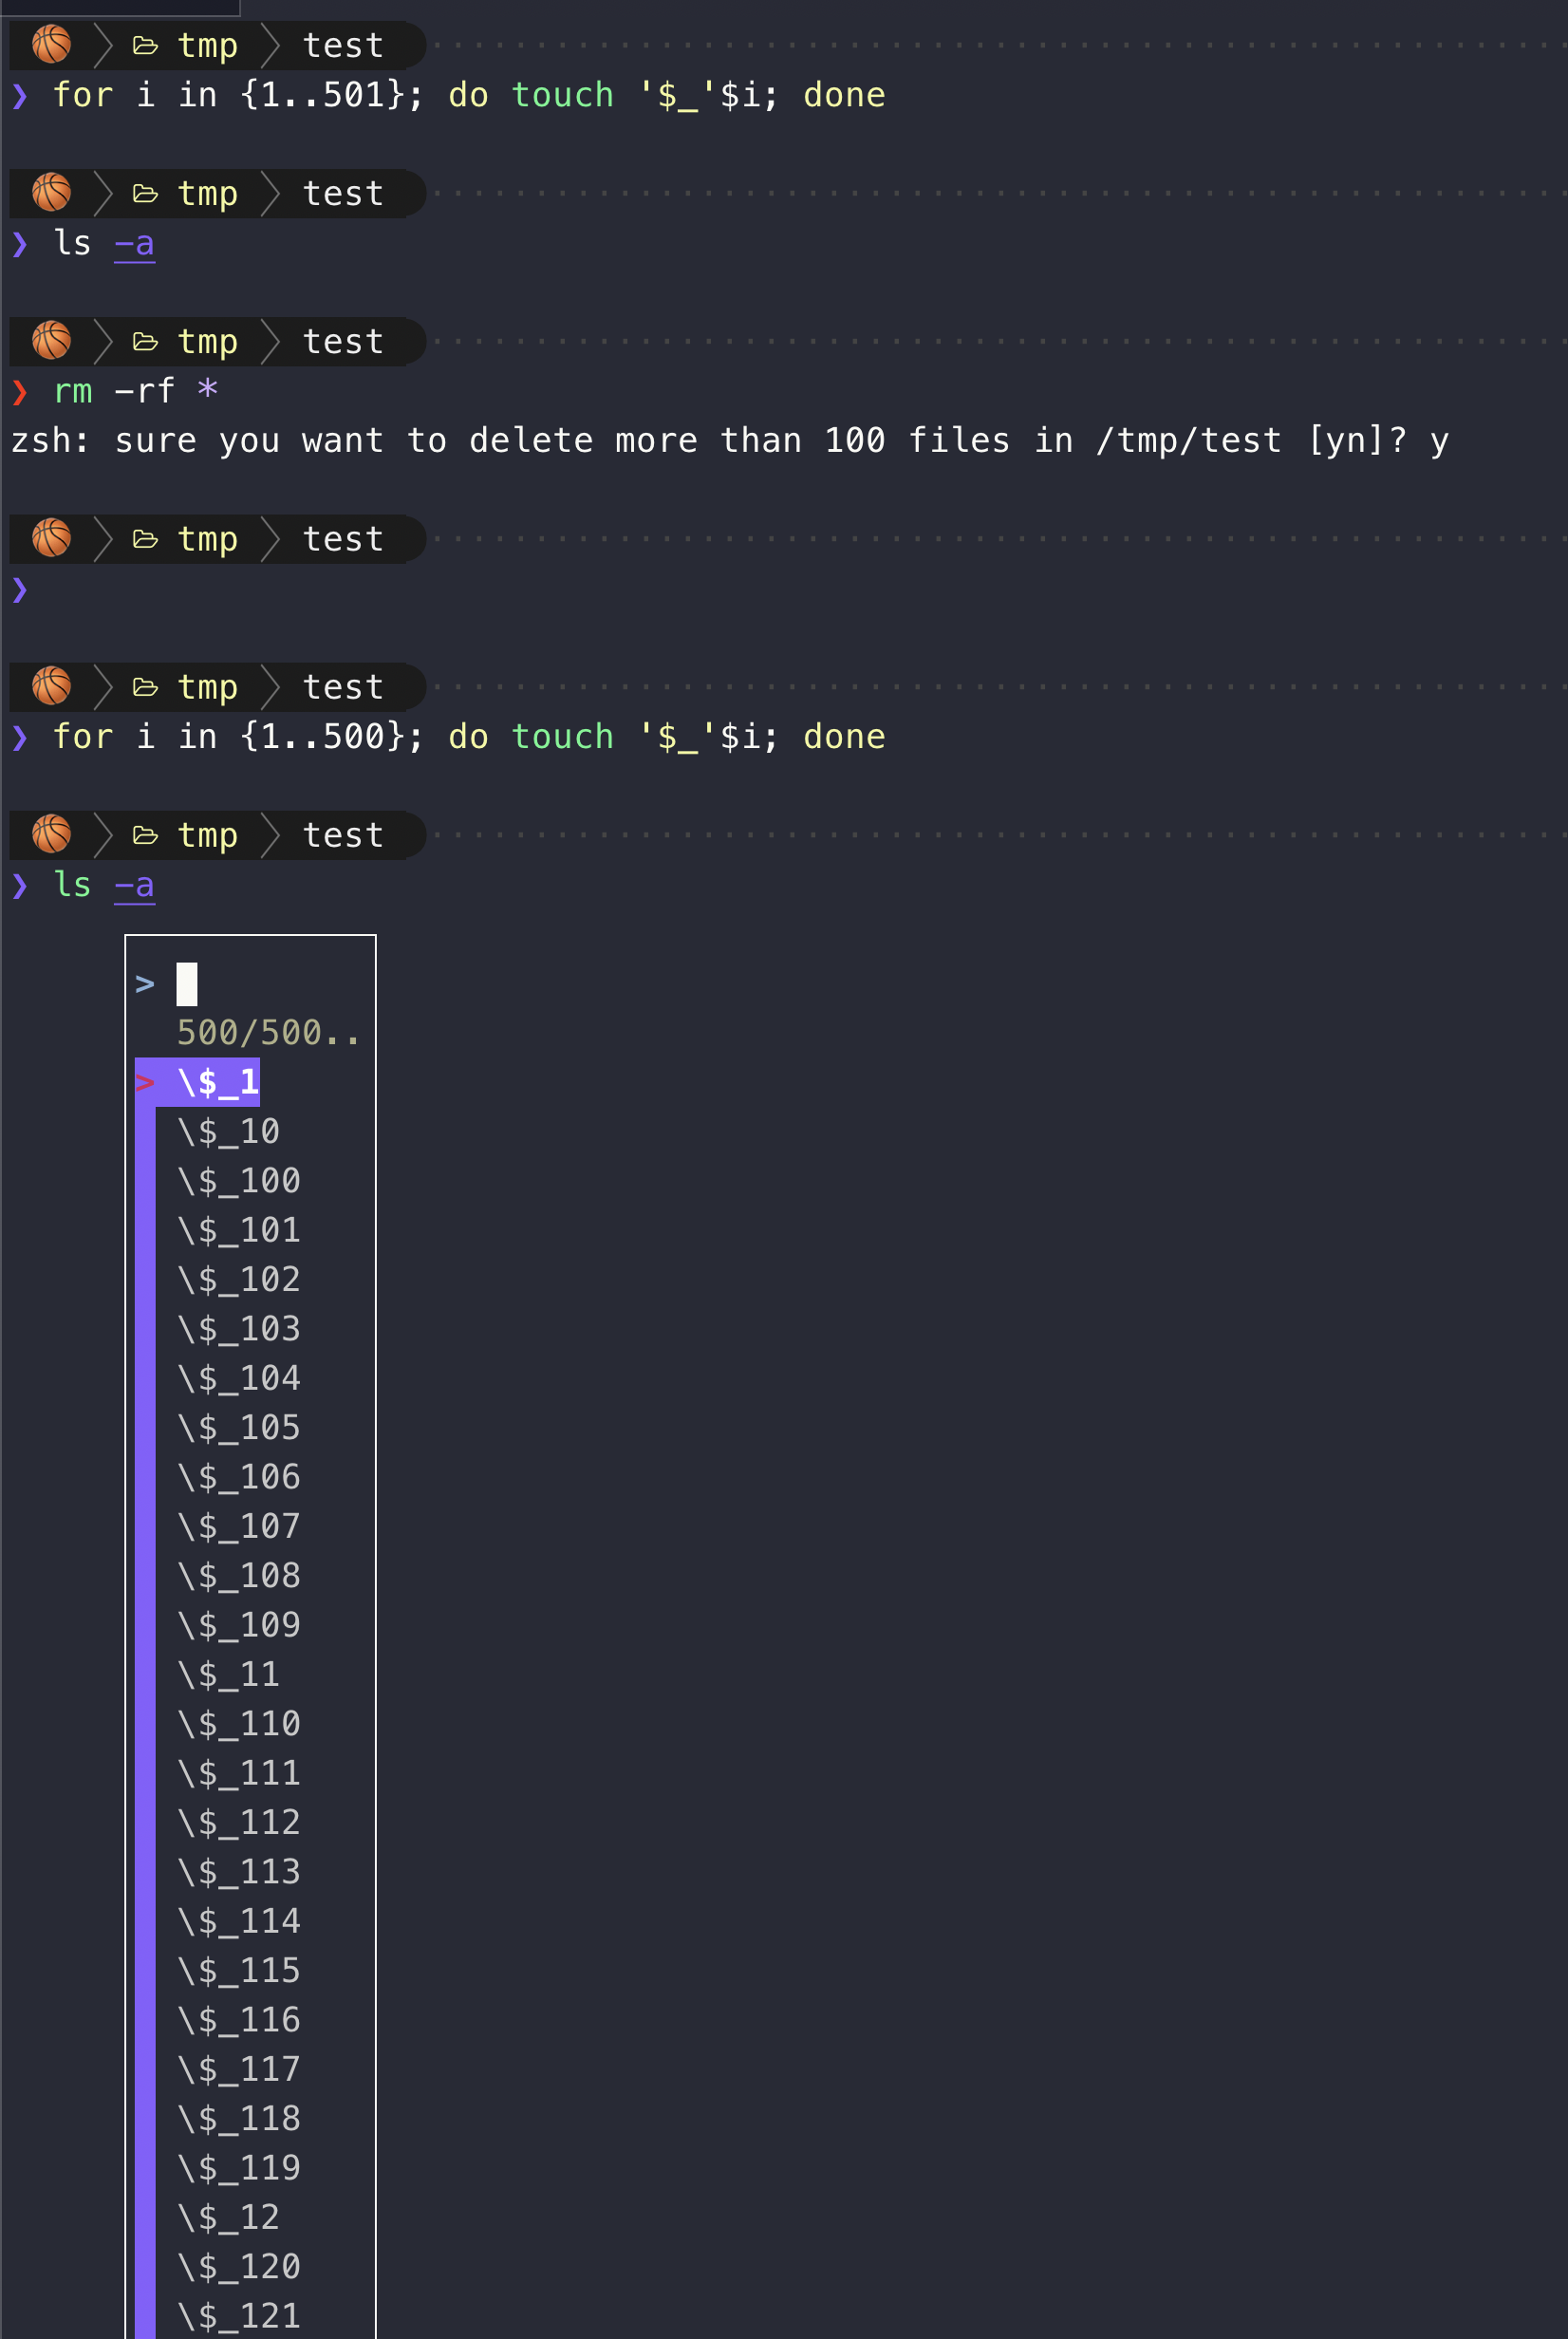Click the folder icon beside tmp in top prompt
1568x2339 pixels.
click(x=145, y=45)
